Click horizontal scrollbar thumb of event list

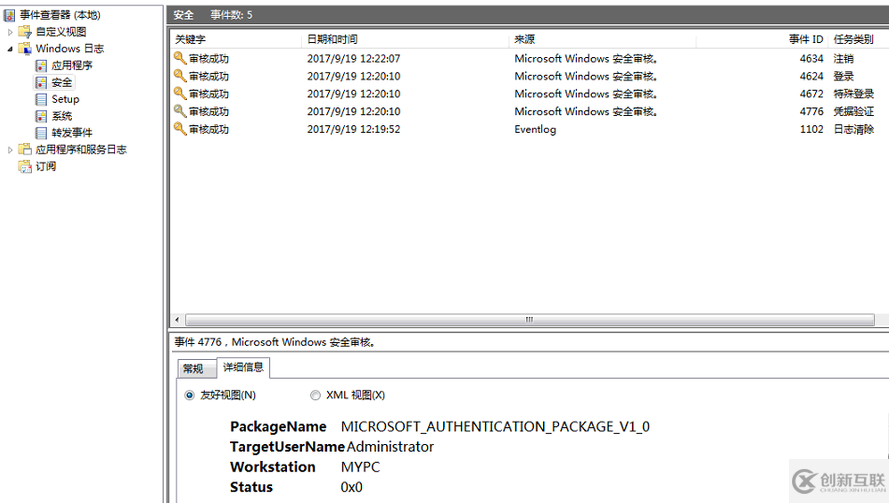tap(530, 320)
